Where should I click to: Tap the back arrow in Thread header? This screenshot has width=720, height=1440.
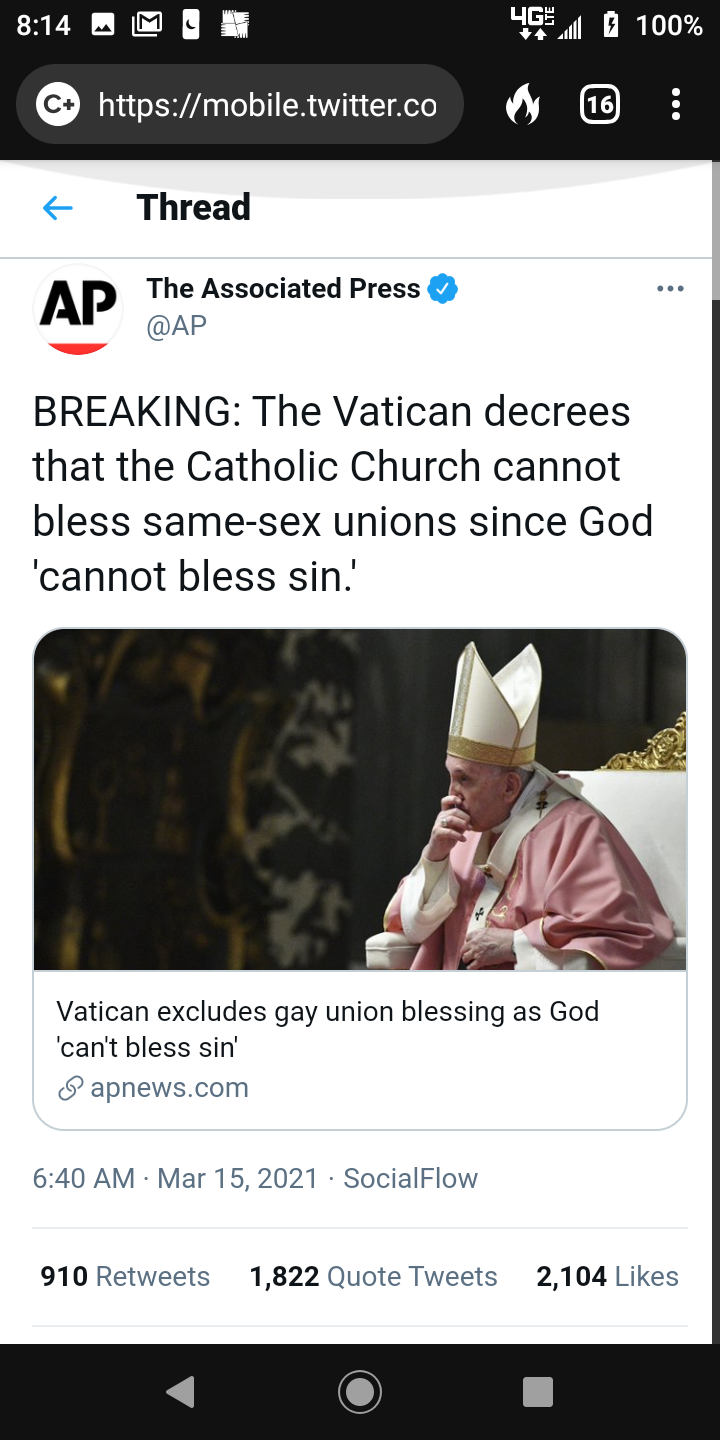(58, 208)
